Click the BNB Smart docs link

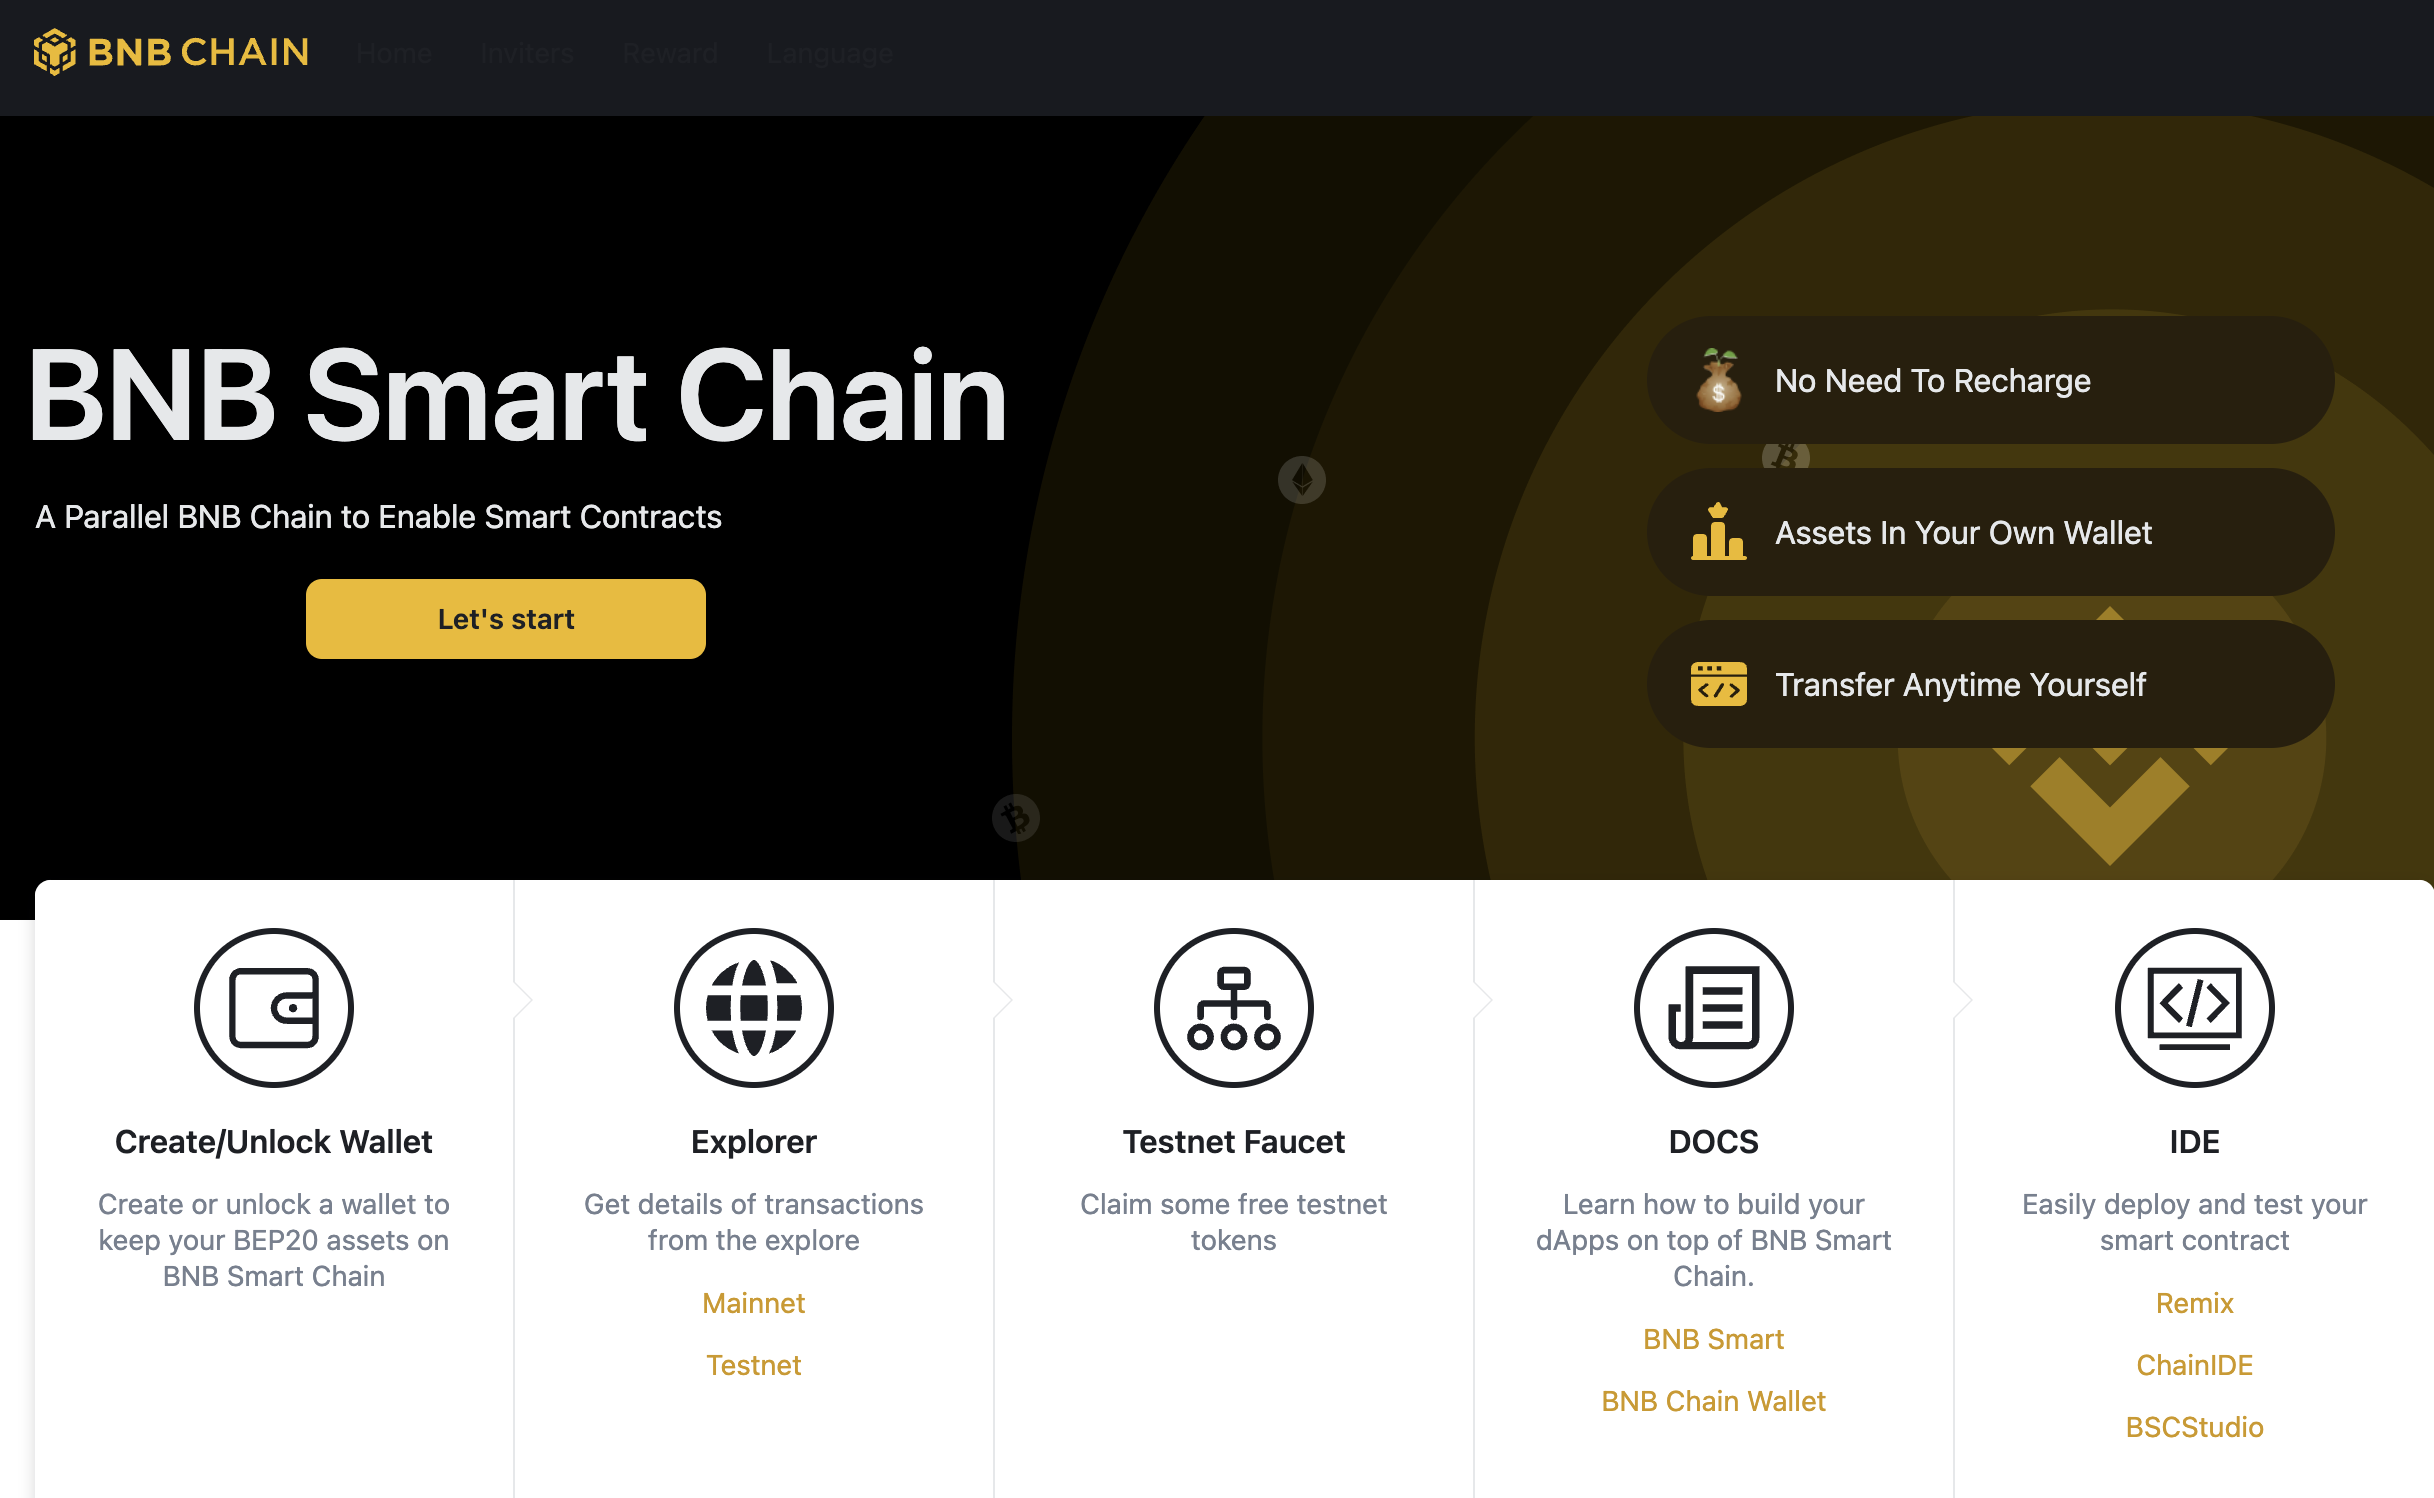click(x=1712, y=1340)
